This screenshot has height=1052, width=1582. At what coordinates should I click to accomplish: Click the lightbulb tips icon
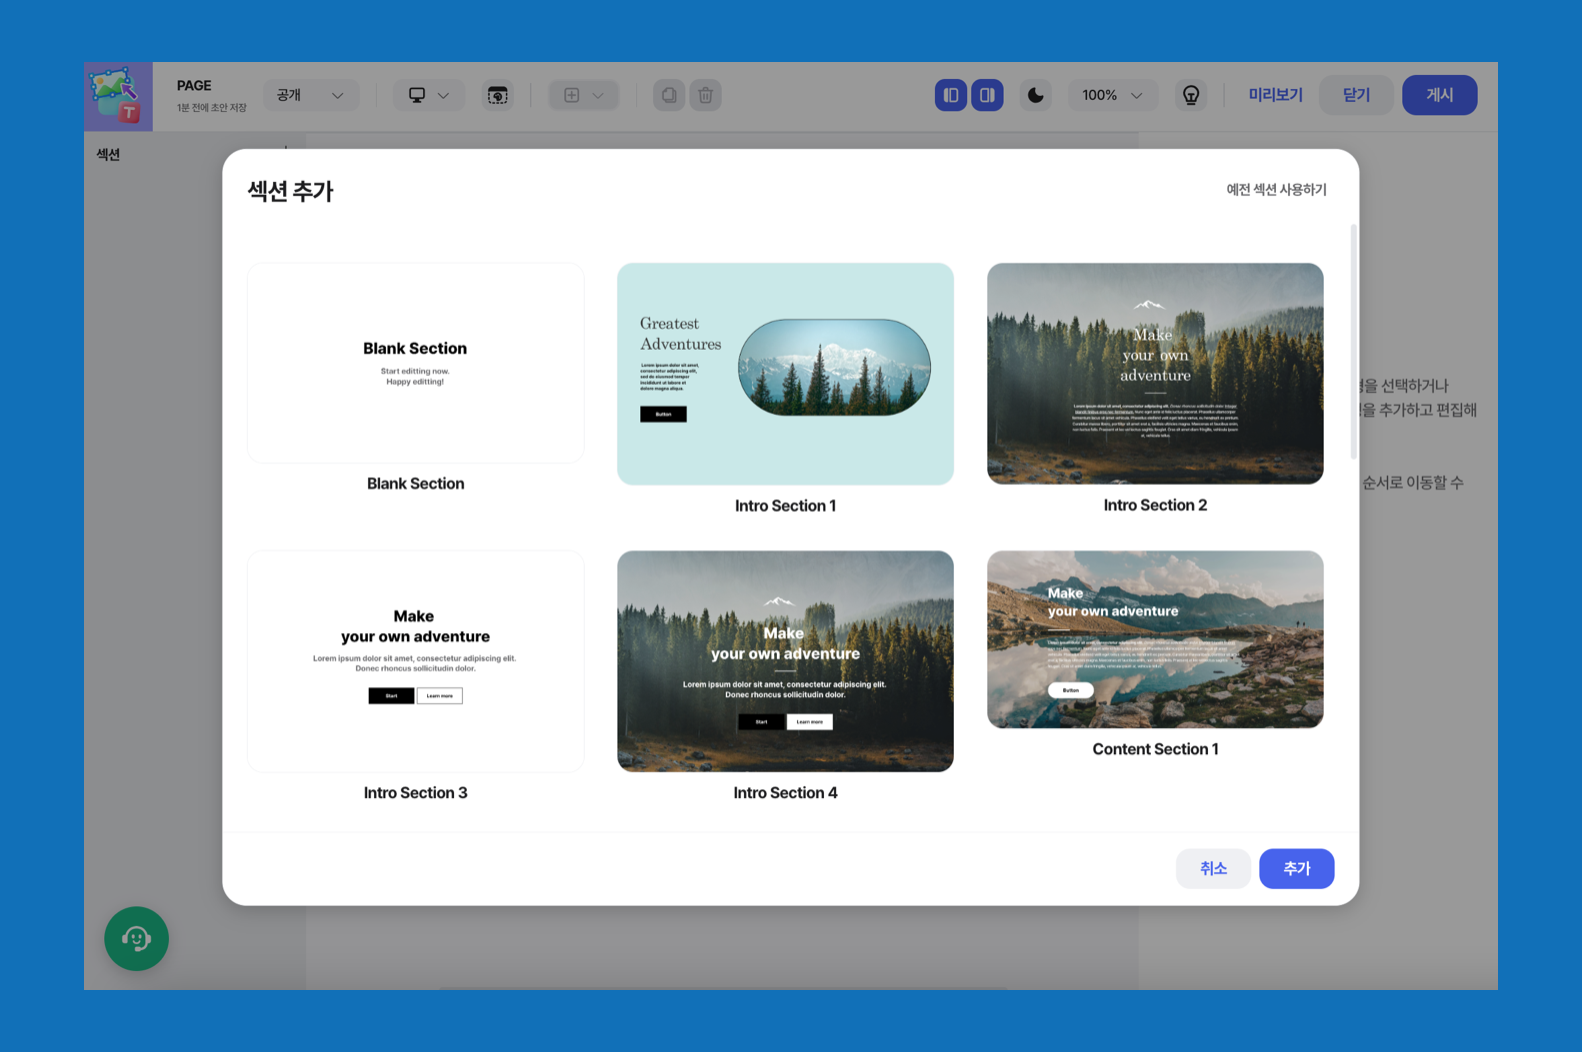point(1190,95)
